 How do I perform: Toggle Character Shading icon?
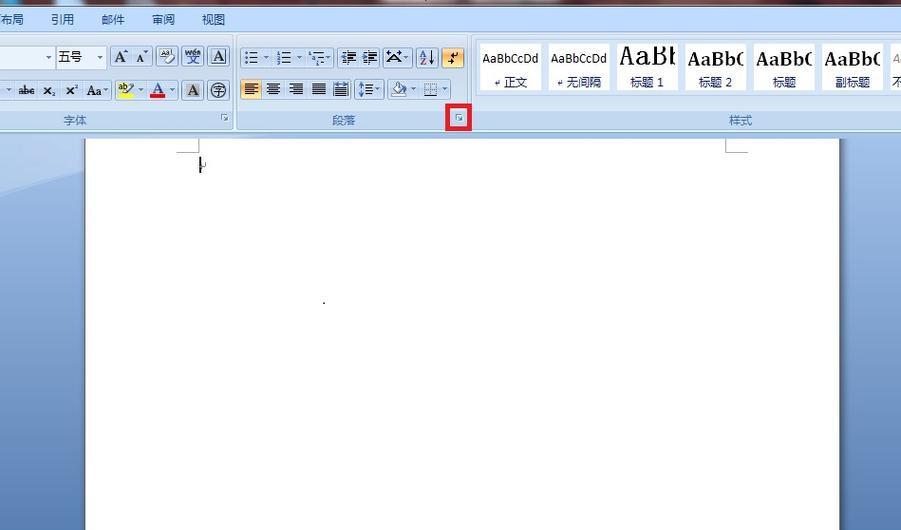pyautogui.click(x=192, y=90)
